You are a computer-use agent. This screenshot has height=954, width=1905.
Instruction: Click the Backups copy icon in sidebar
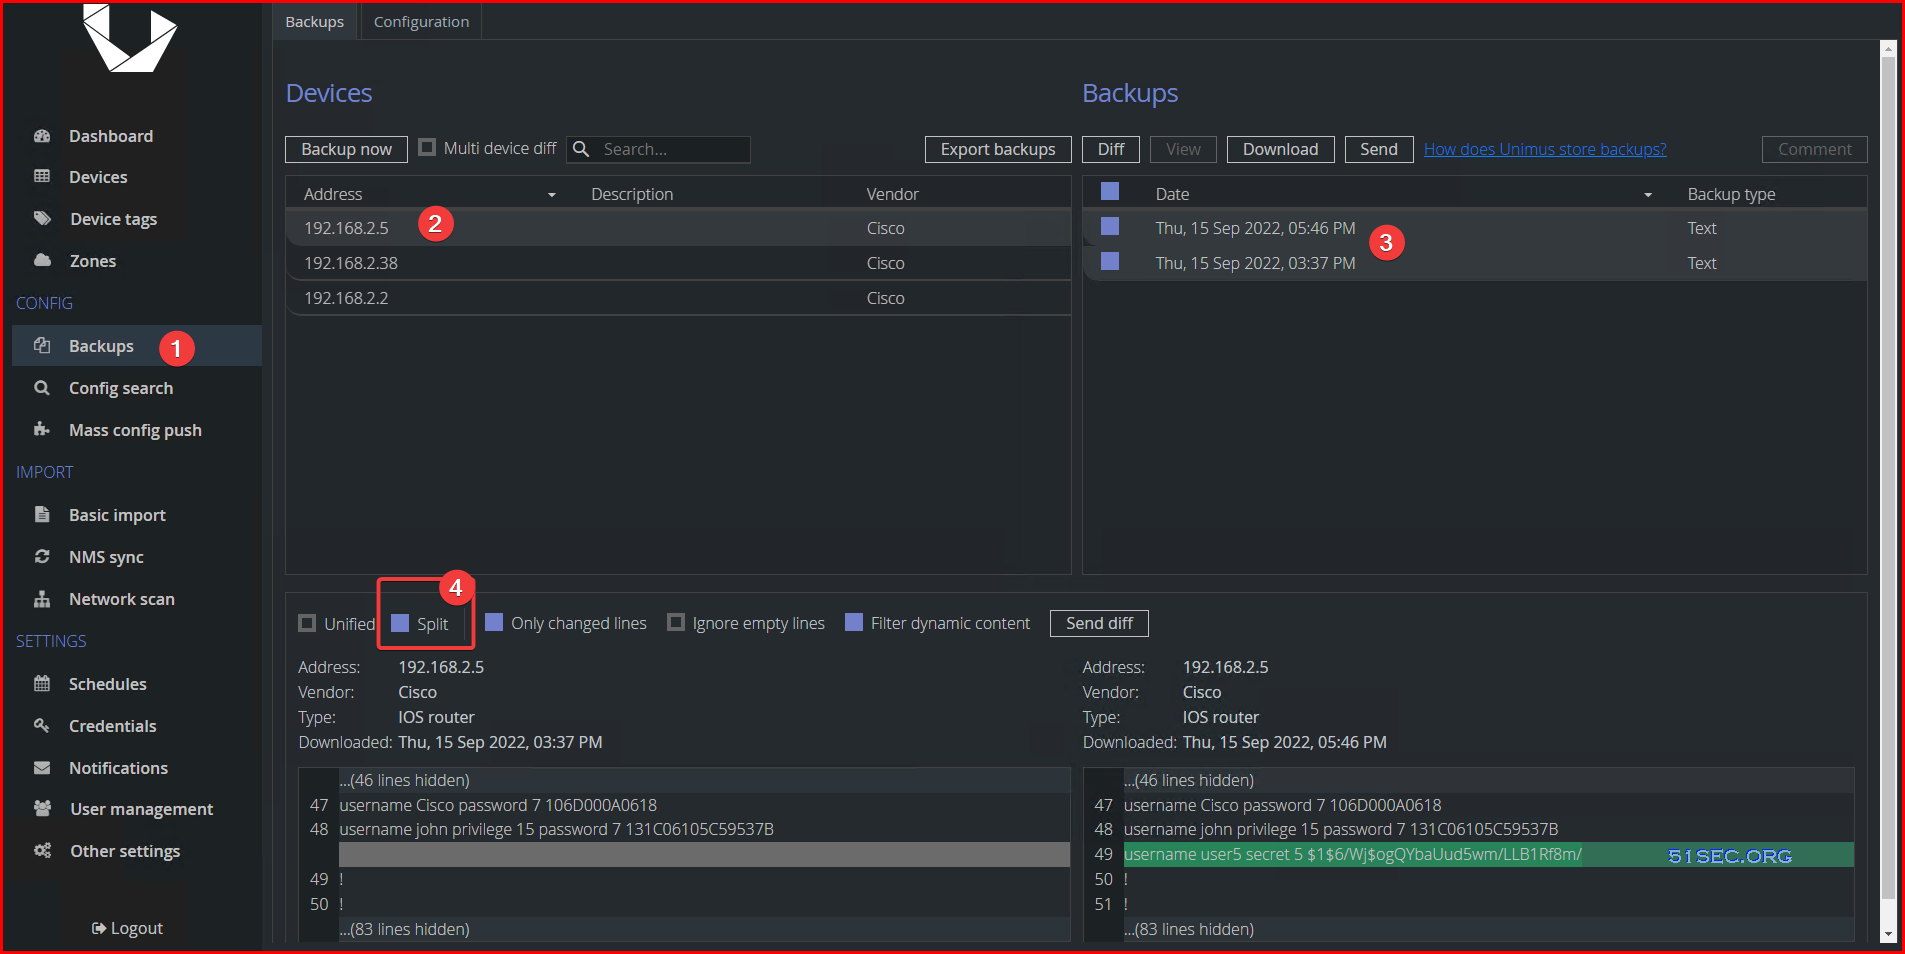click(42, 346)
